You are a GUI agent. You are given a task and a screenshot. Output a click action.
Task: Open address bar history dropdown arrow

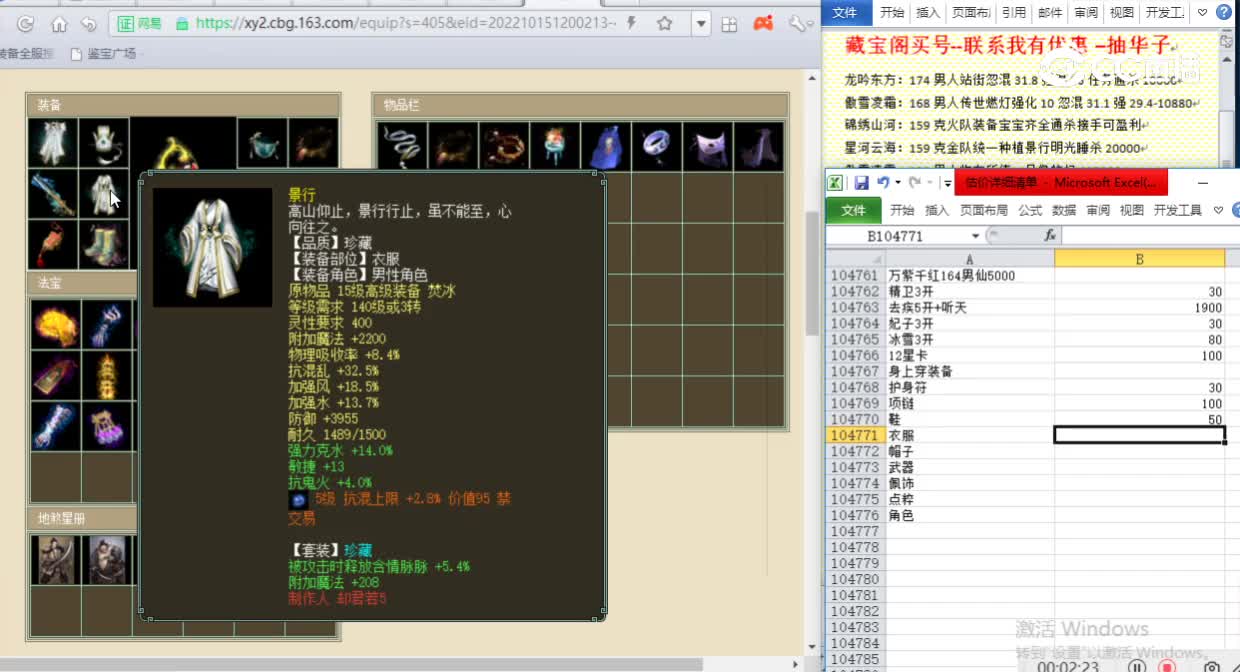[701, 23]
